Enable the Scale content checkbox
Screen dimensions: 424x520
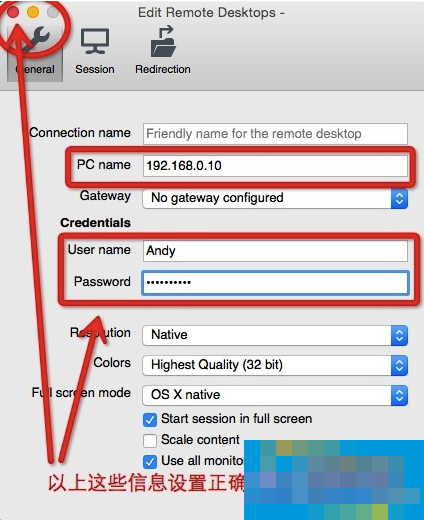150,441
